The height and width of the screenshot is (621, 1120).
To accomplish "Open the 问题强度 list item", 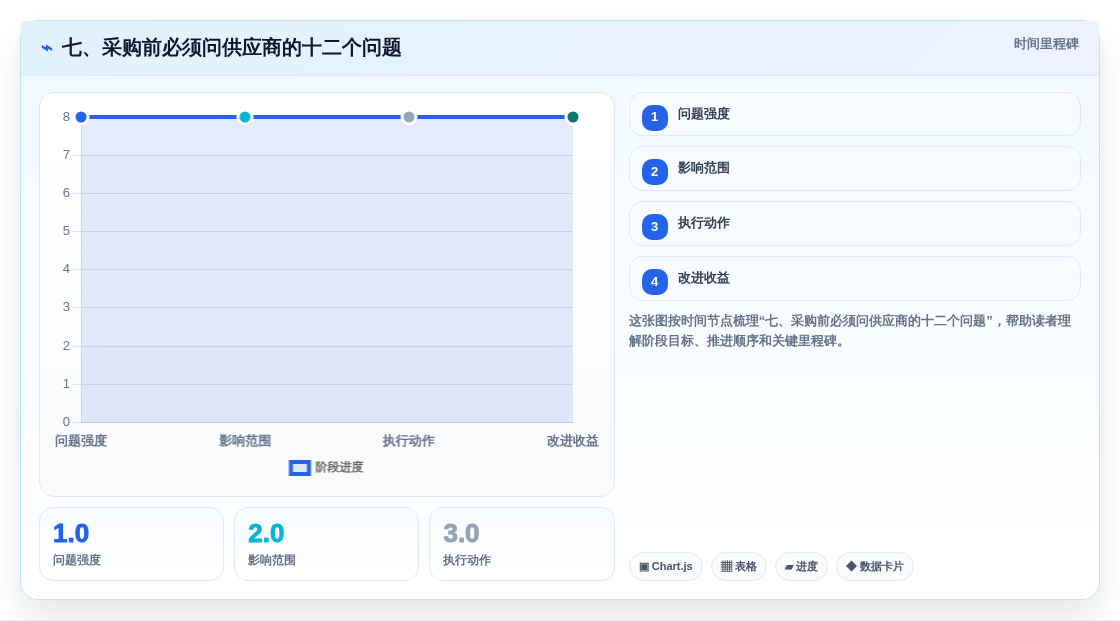I will click(x=854, y=114).
